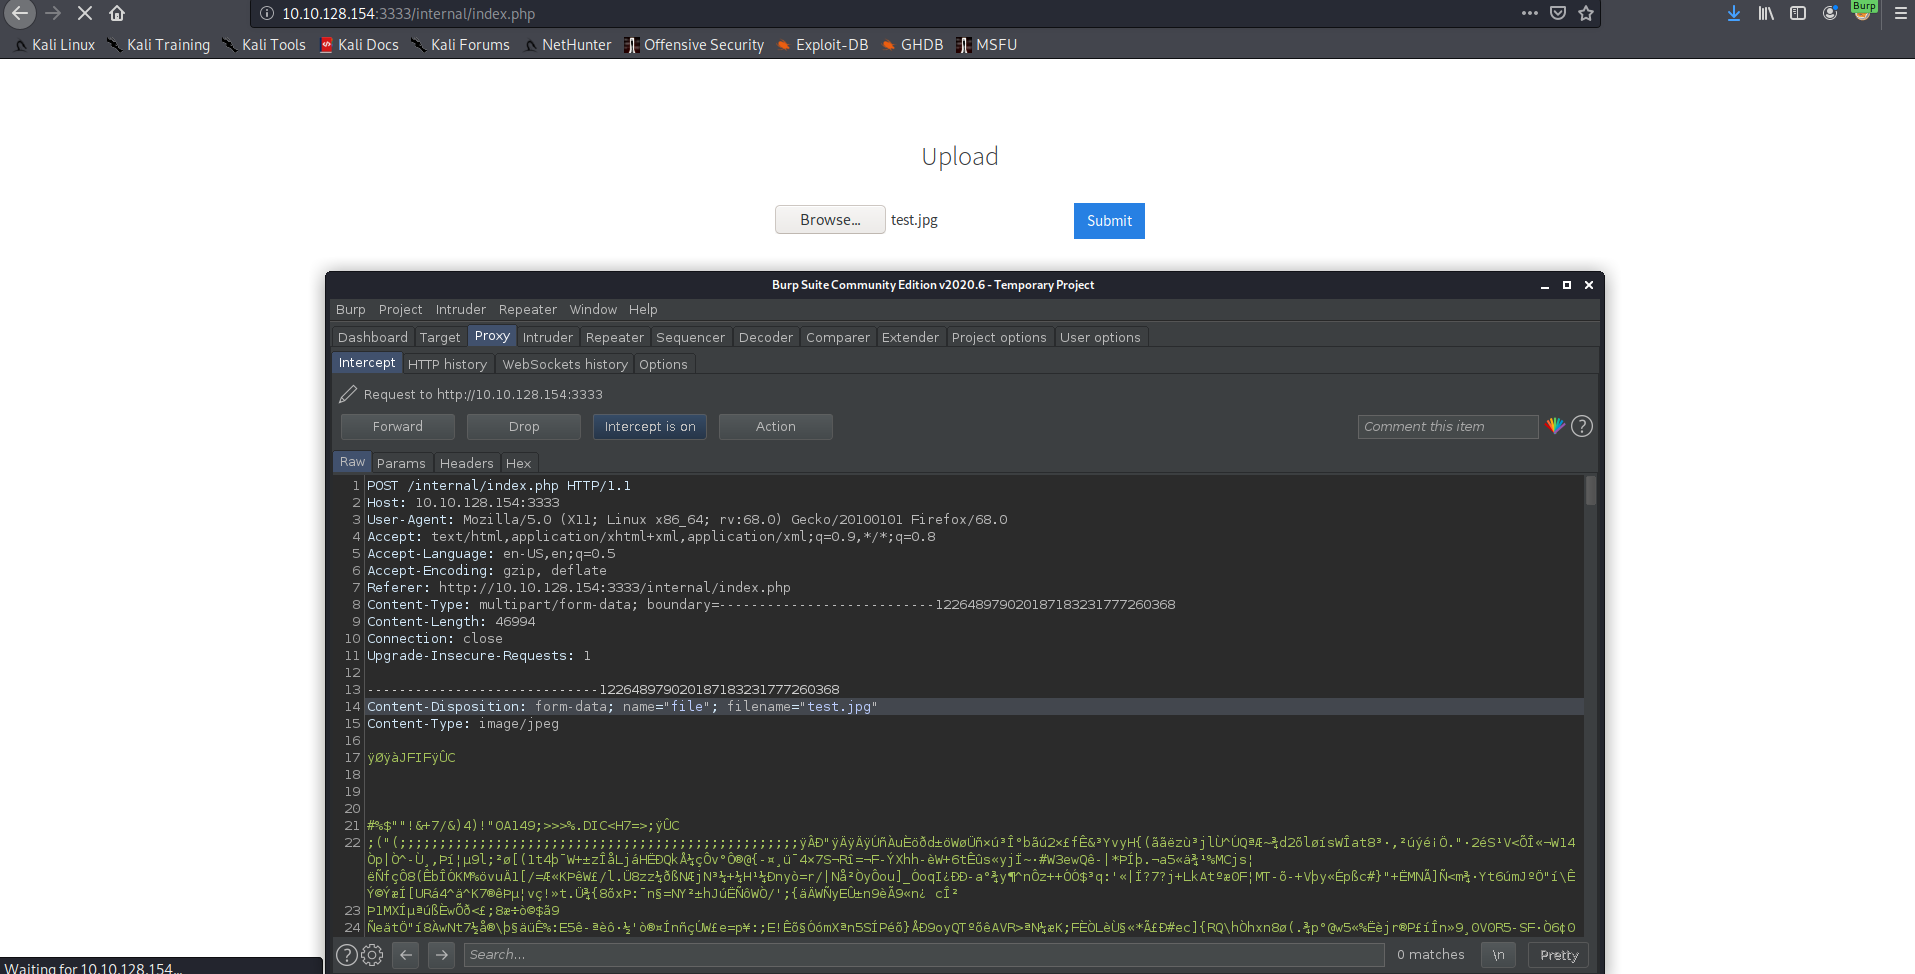Stop page loading with X button
Screen dimensions: 1915x974
pos(85,13)
